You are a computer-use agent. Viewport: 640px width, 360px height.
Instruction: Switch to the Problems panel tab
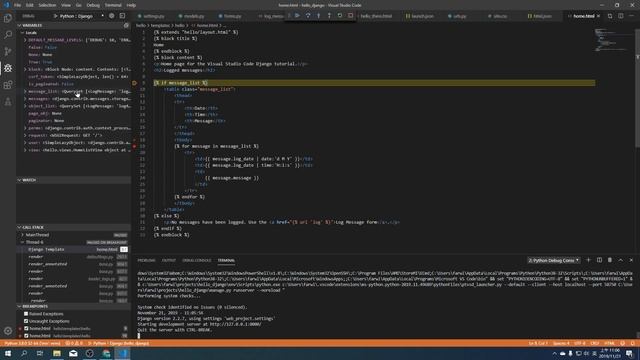(x=146, y=260)
